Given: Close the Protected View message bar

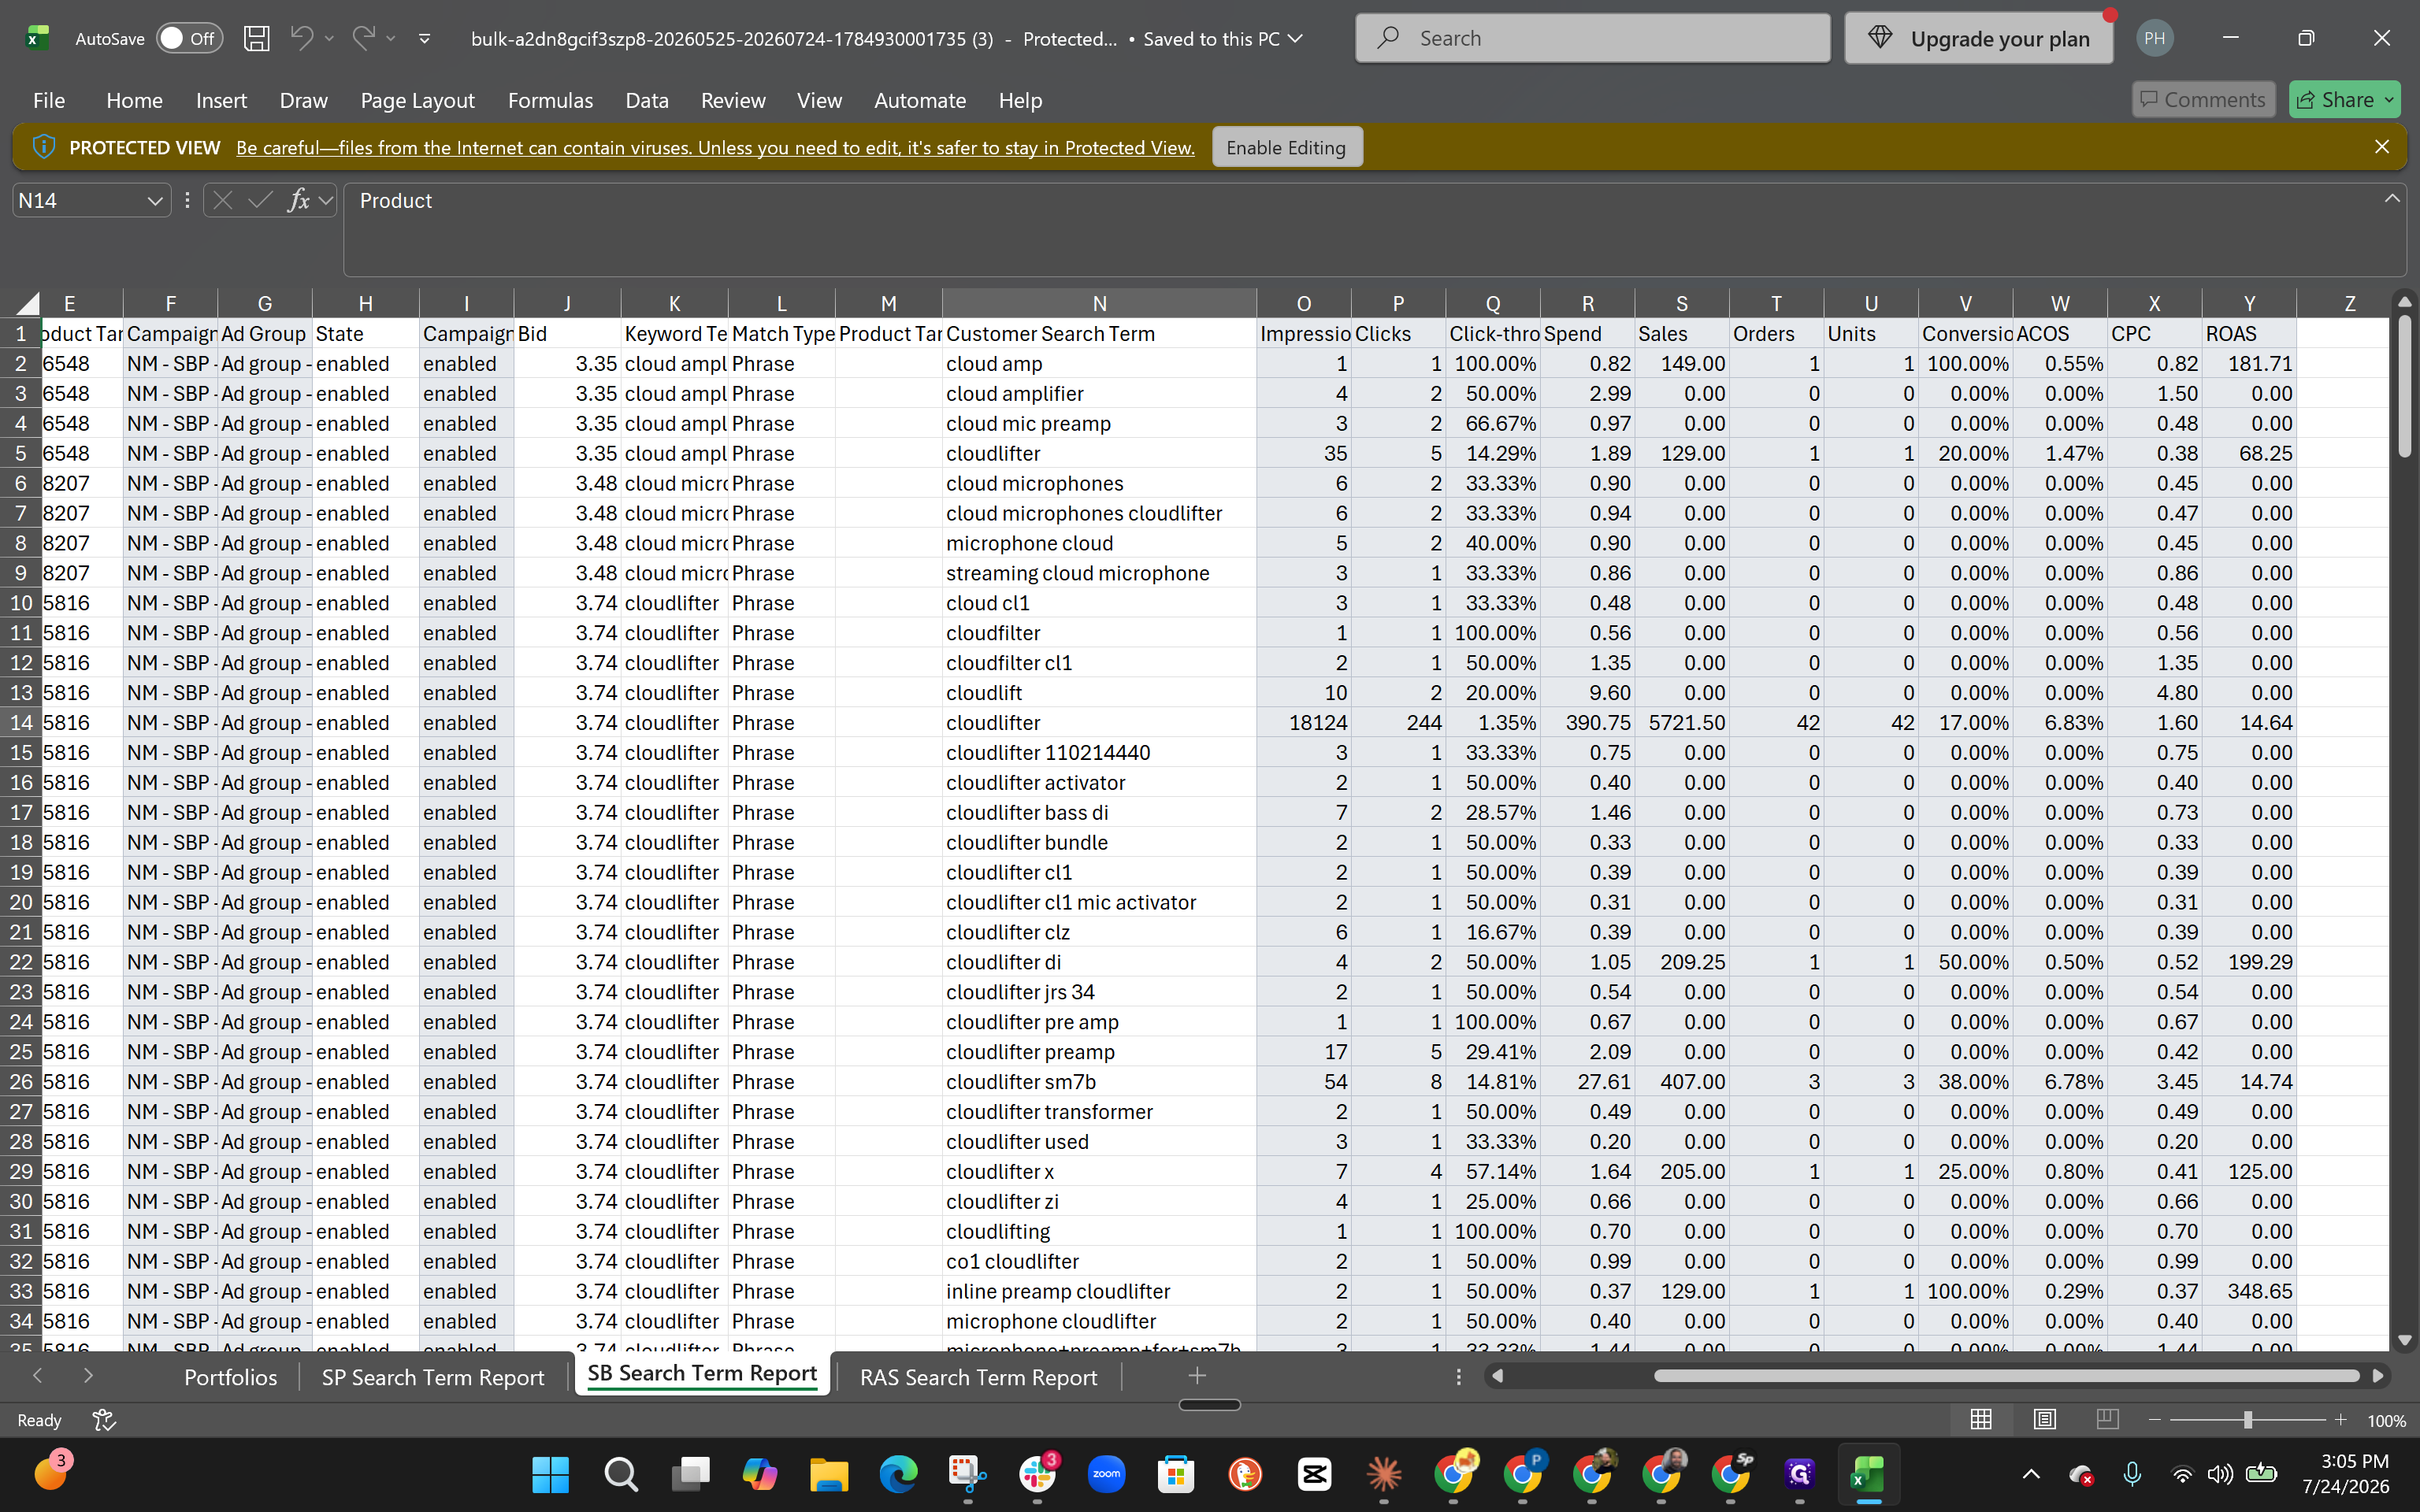Looking at the screenshot, I should tap(2382, 147).
